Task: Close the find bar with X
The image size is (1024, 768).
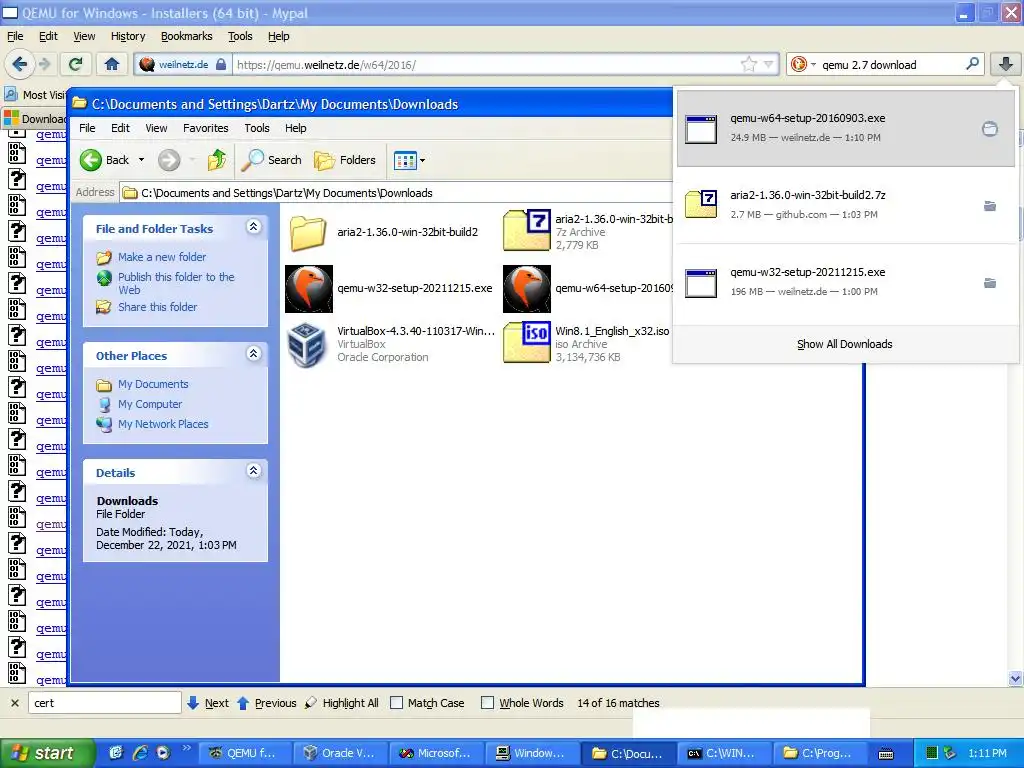Action: click(x=14, y=703)
